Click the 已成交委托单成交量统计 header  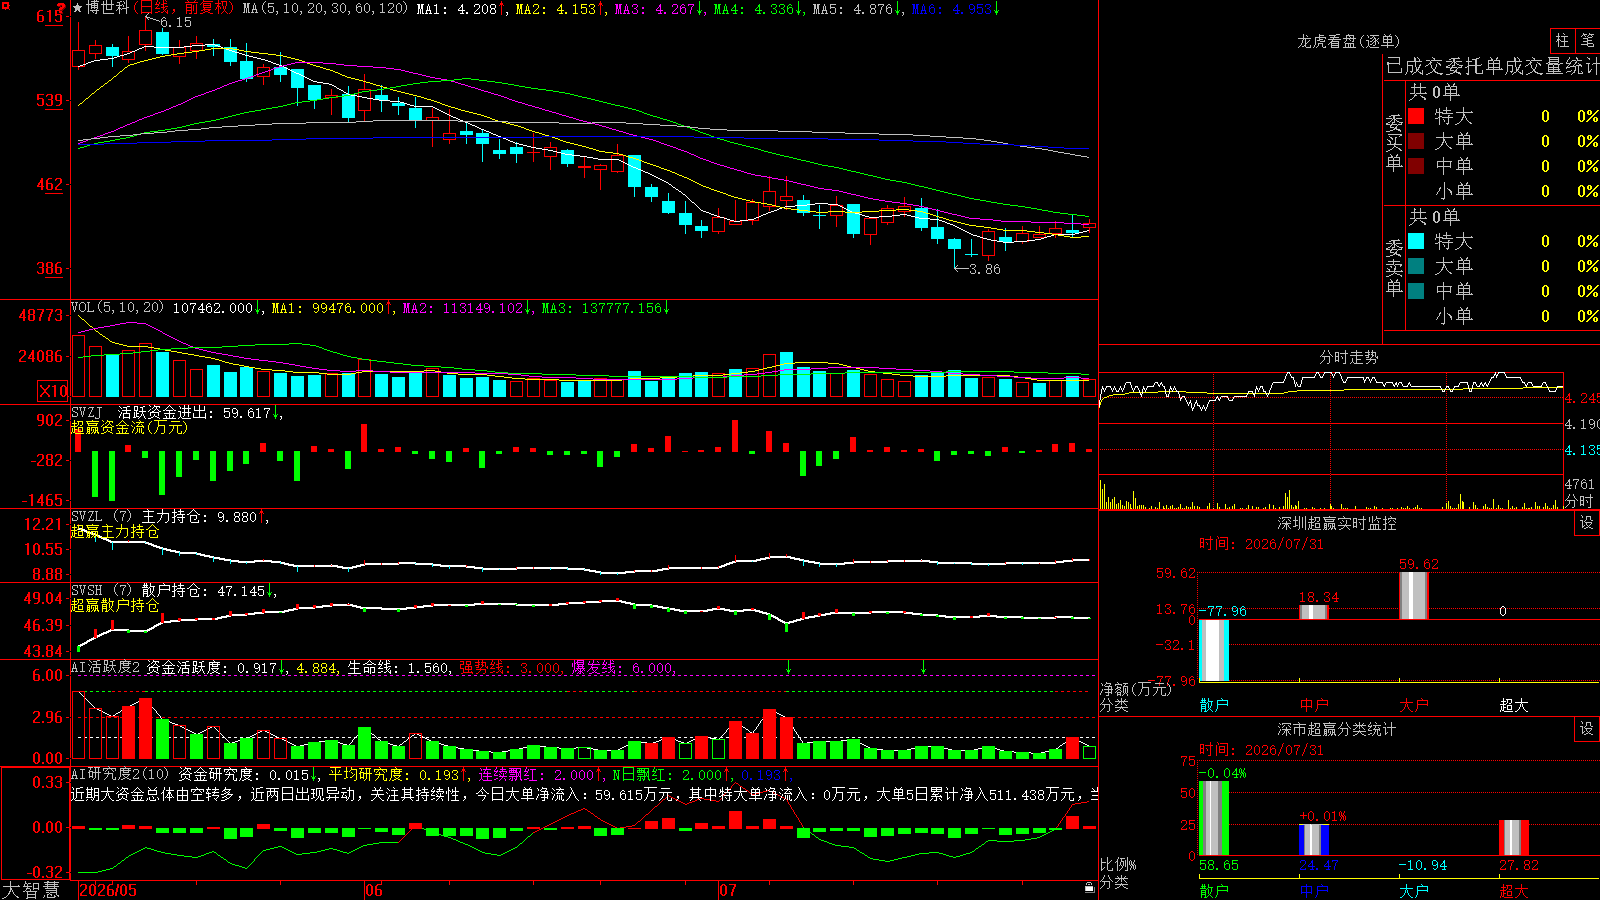(x=1492, y=66)
